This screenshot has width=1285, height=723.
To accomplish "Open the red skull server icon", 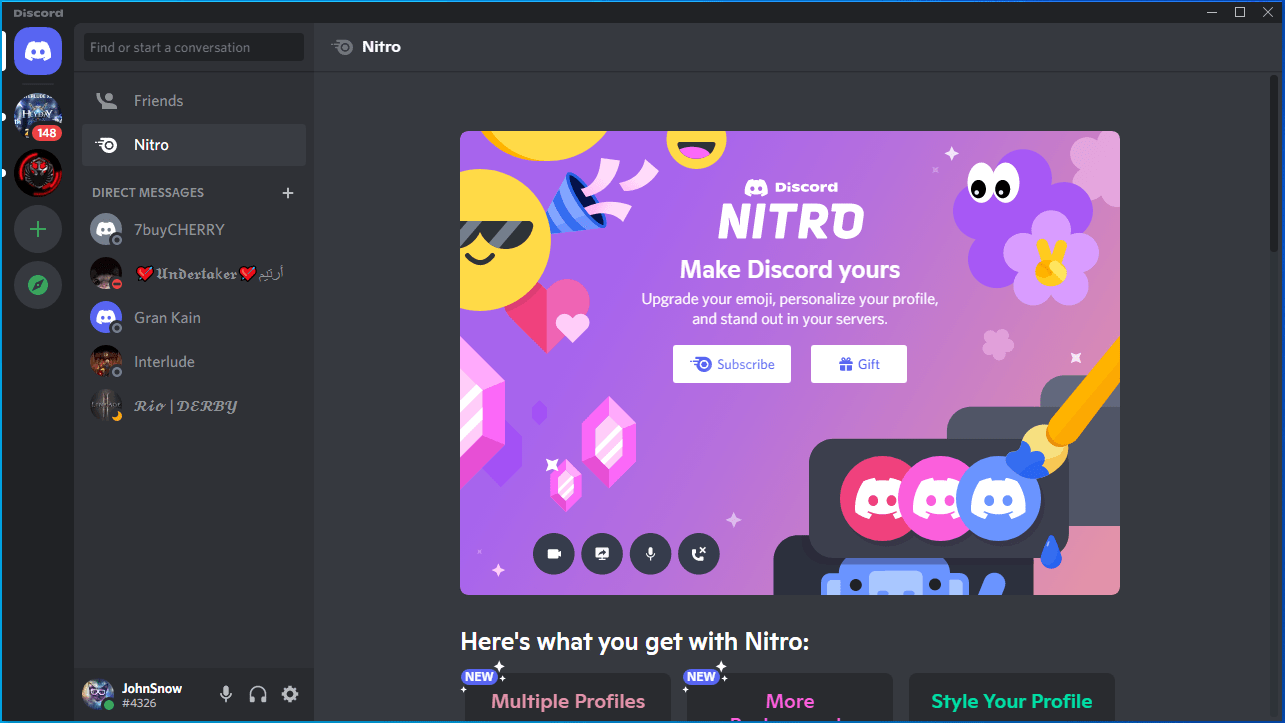I will coord(38,173).
